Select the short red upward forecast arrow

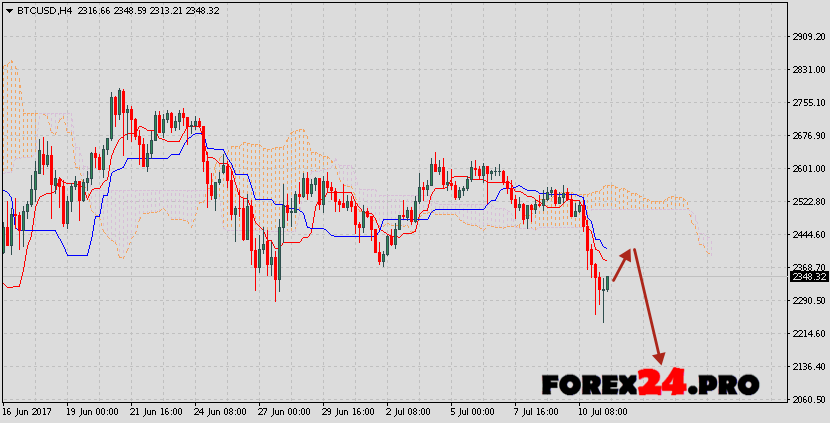[622, 264]
